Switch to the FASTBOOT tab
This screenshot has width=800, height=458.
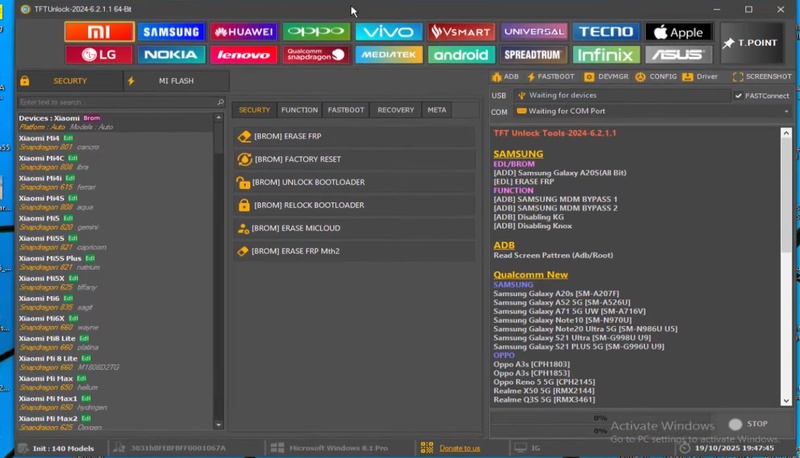(x=346, y=110)
